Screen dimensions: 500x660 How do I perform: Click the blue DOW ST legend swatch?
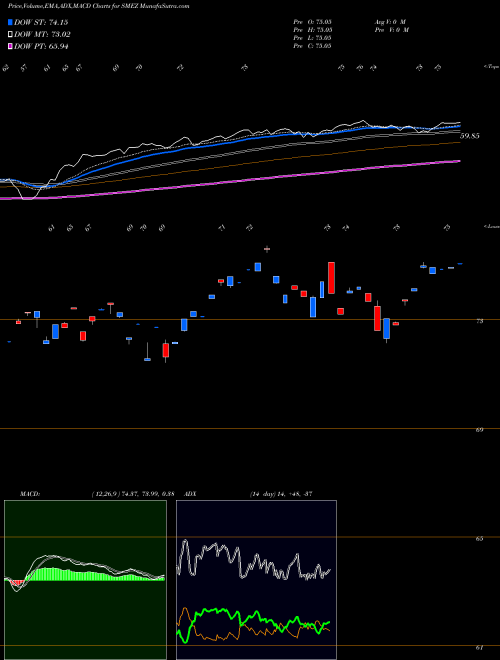click(x=10, y=22)
